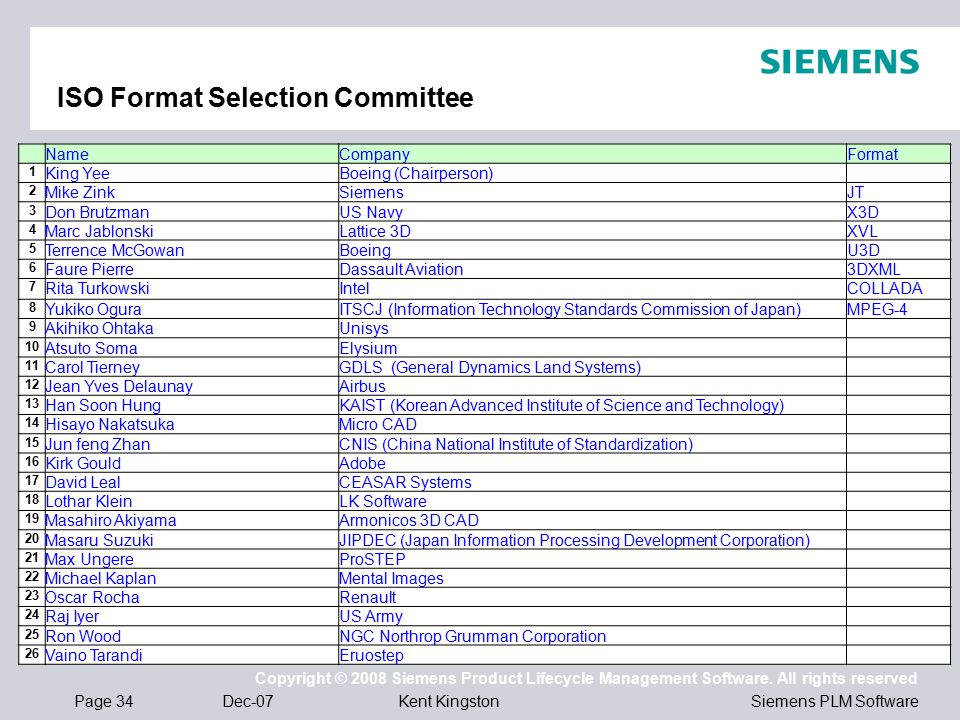Screen dimensions: 960x720
Task: Select Yukiko Ogura's name
Action: (x=94, y=309)
